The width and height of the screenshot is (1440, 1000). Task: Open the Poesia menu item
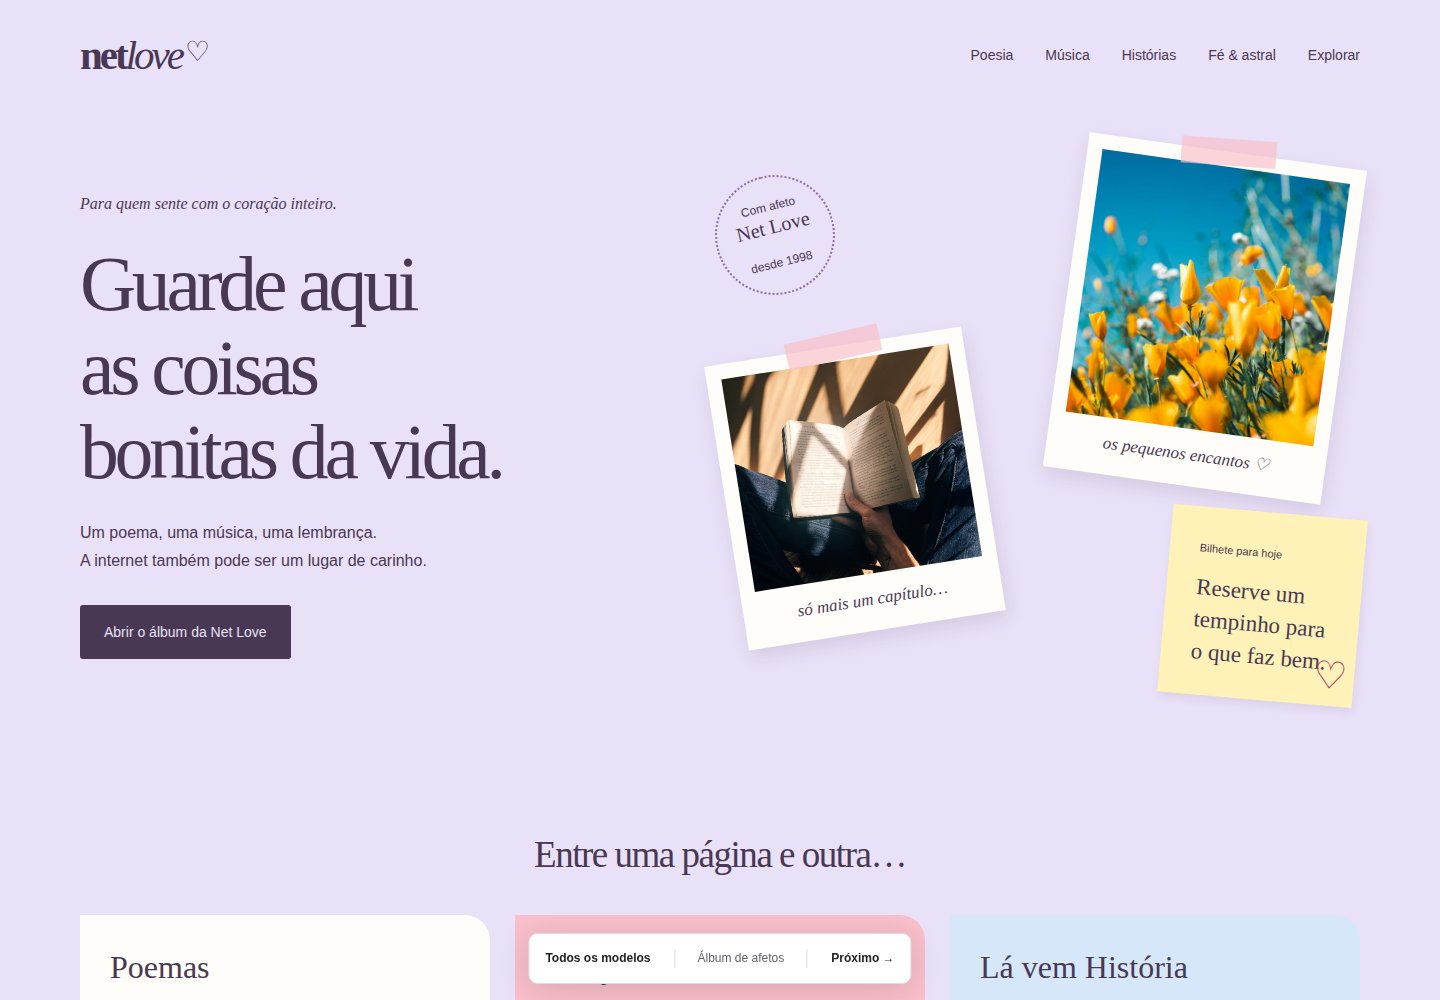pos(991,55)
